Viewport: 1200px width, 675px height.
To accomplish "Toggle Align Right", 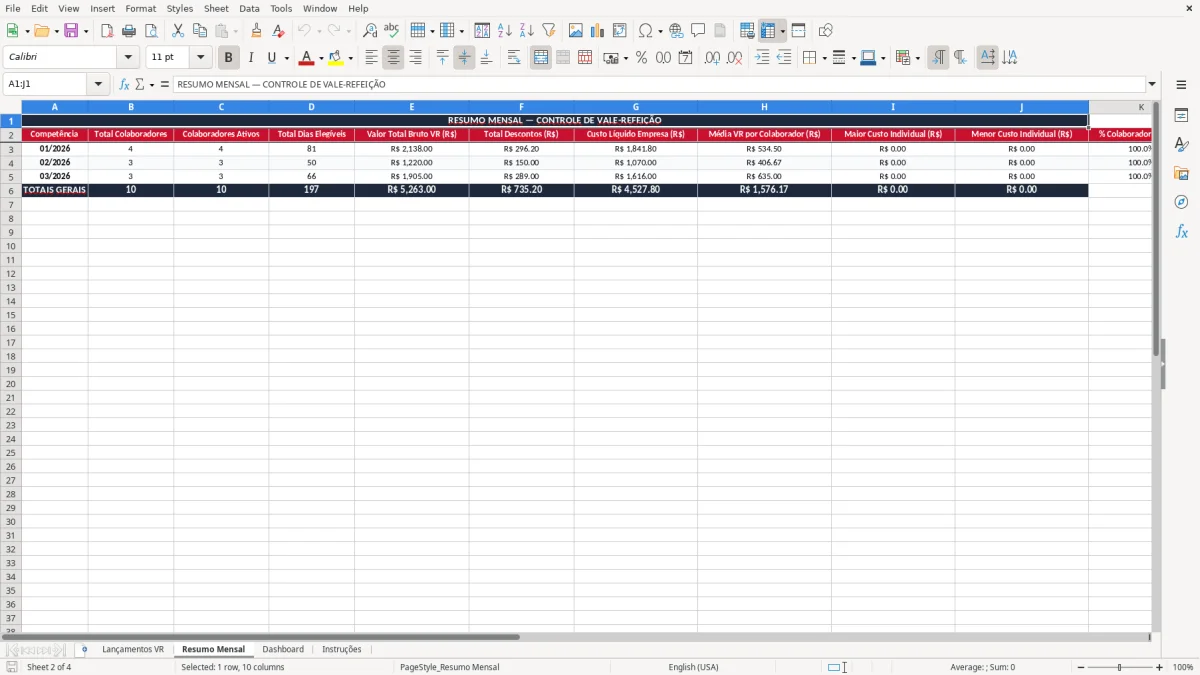I will click(x=415, y=58).
